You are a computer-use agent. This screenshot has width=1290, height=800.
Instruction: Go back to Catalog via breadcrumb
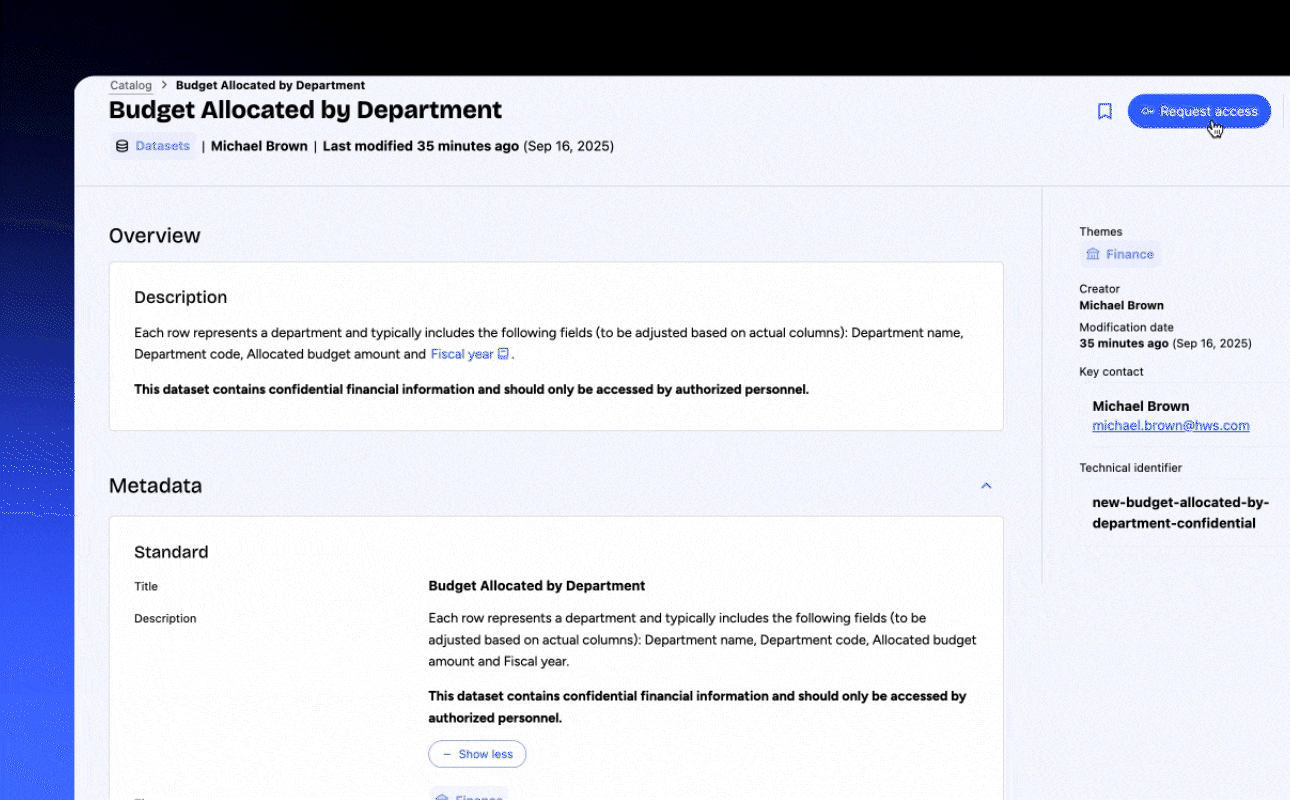coord(131,86)
